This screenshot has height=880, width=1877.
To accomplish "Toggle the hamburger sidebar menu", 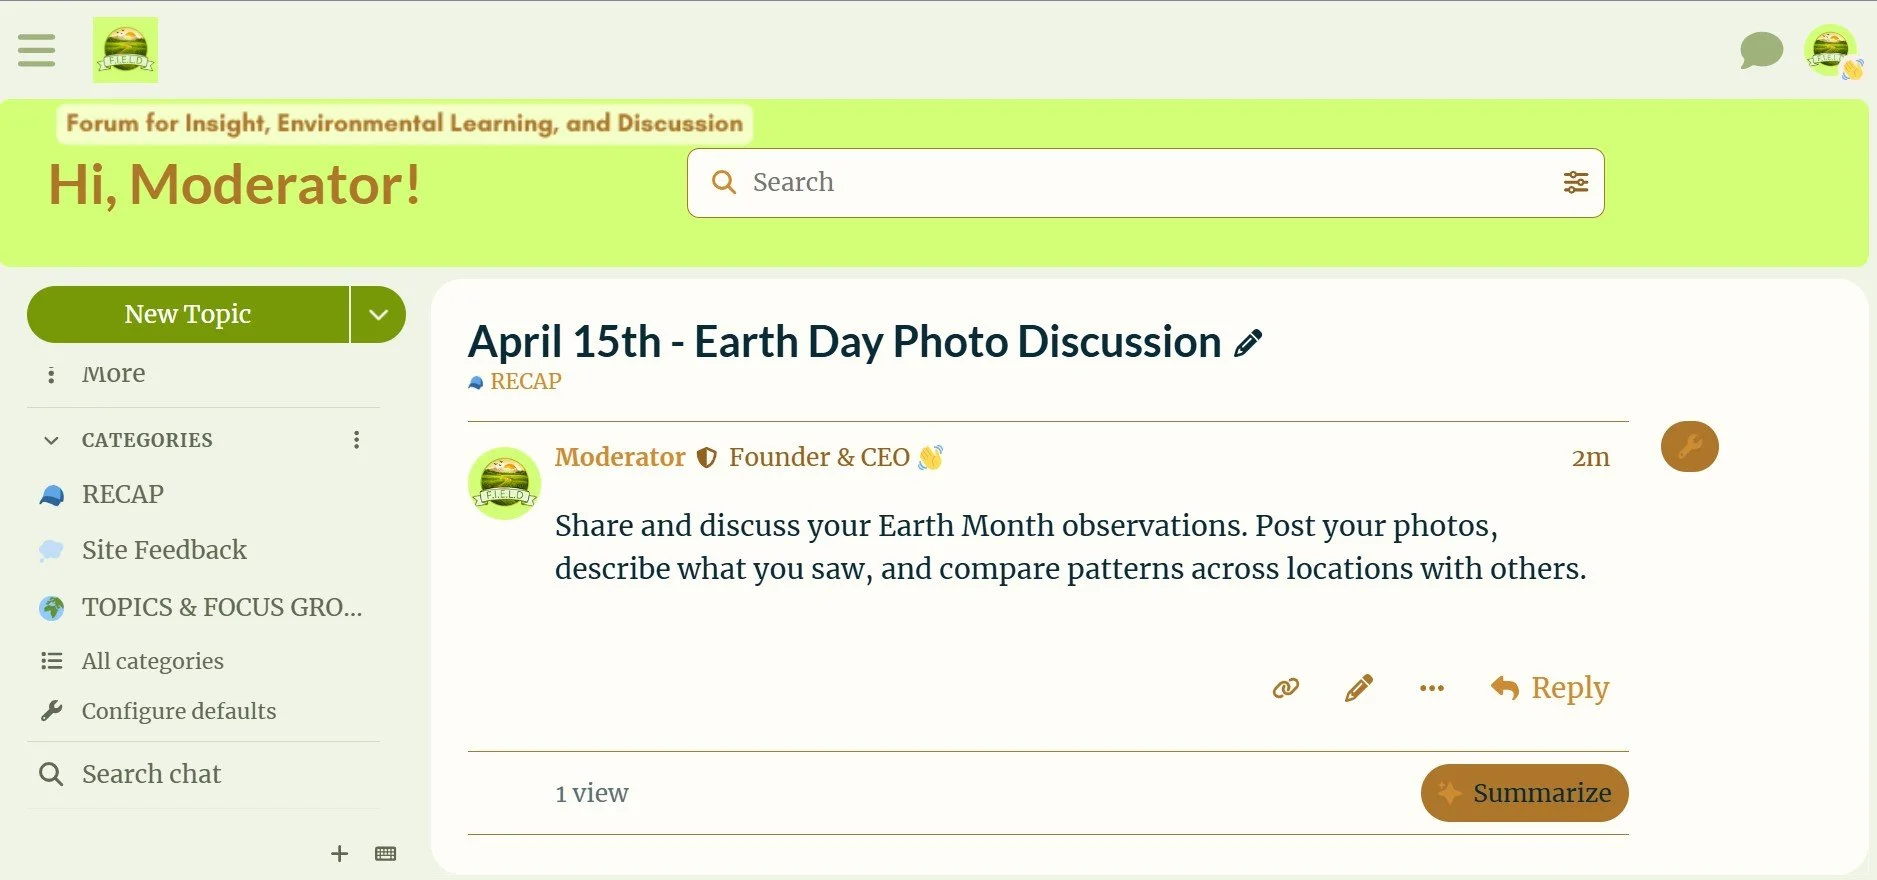I will [x=37, y=50].
